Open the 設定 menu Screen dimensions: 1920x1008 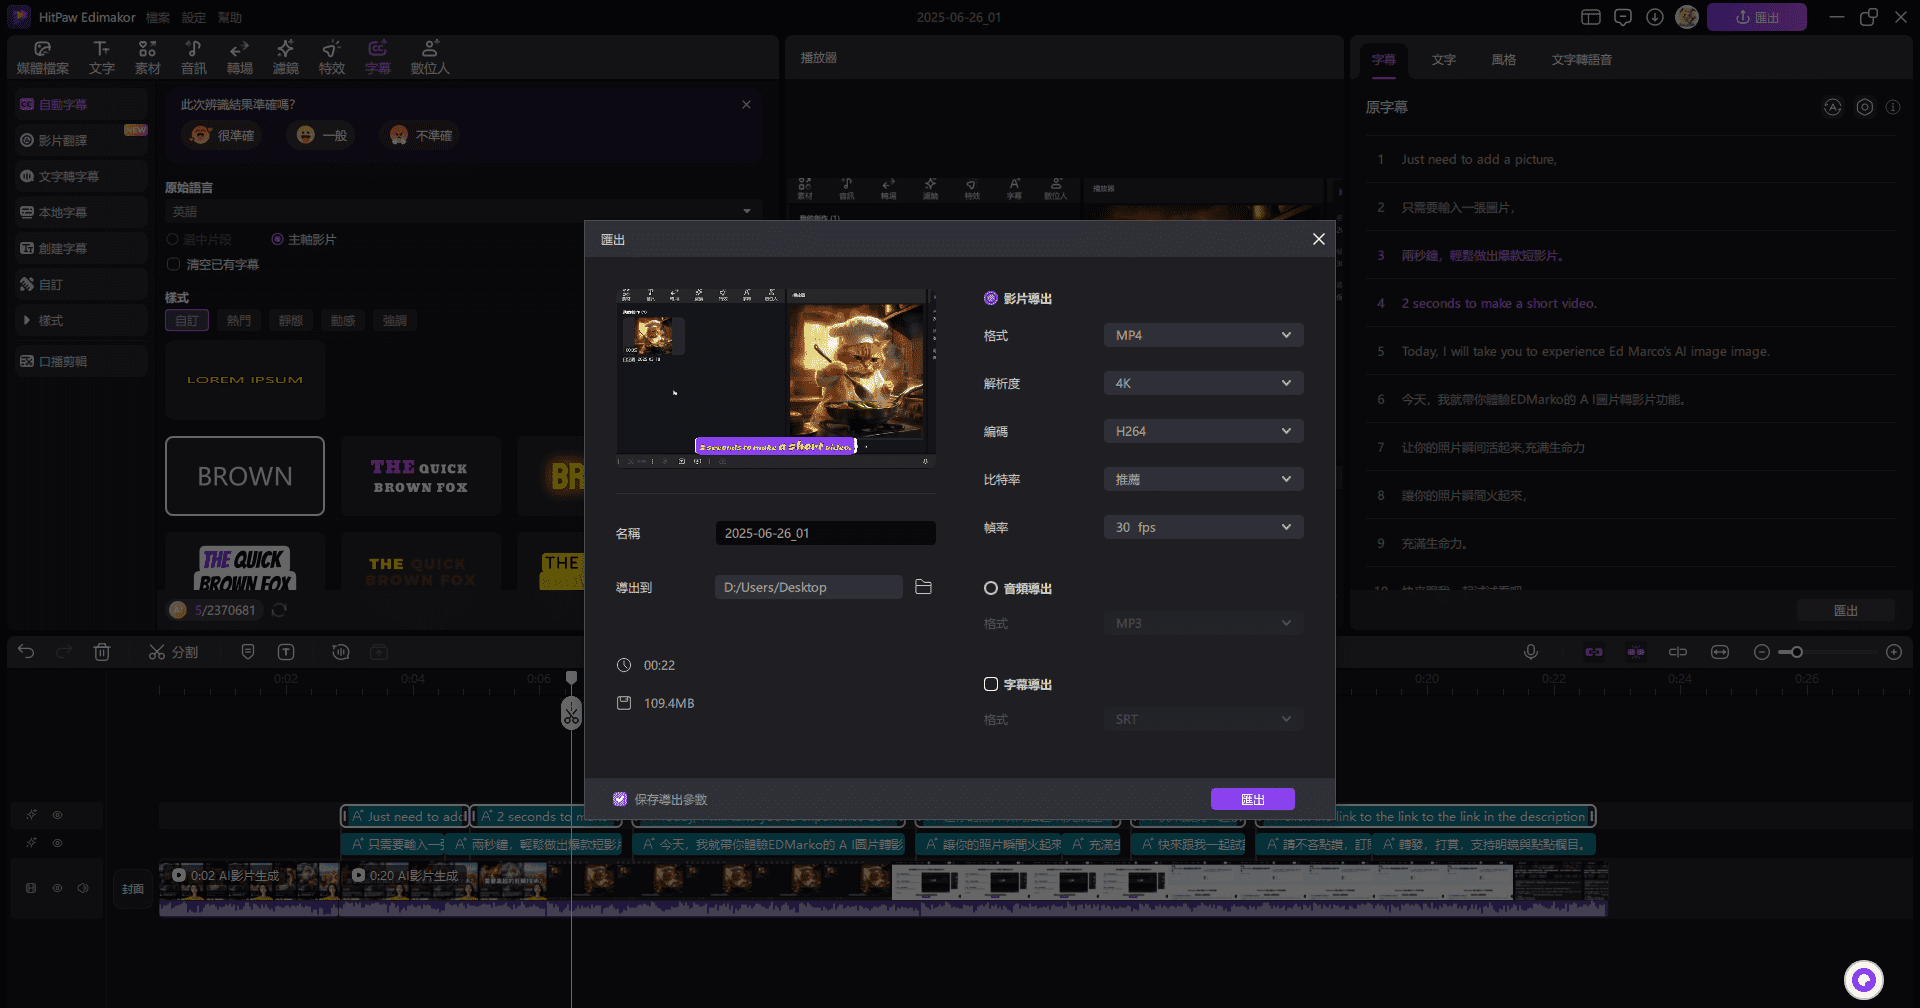pyautogui.click(x=194, y=17)
